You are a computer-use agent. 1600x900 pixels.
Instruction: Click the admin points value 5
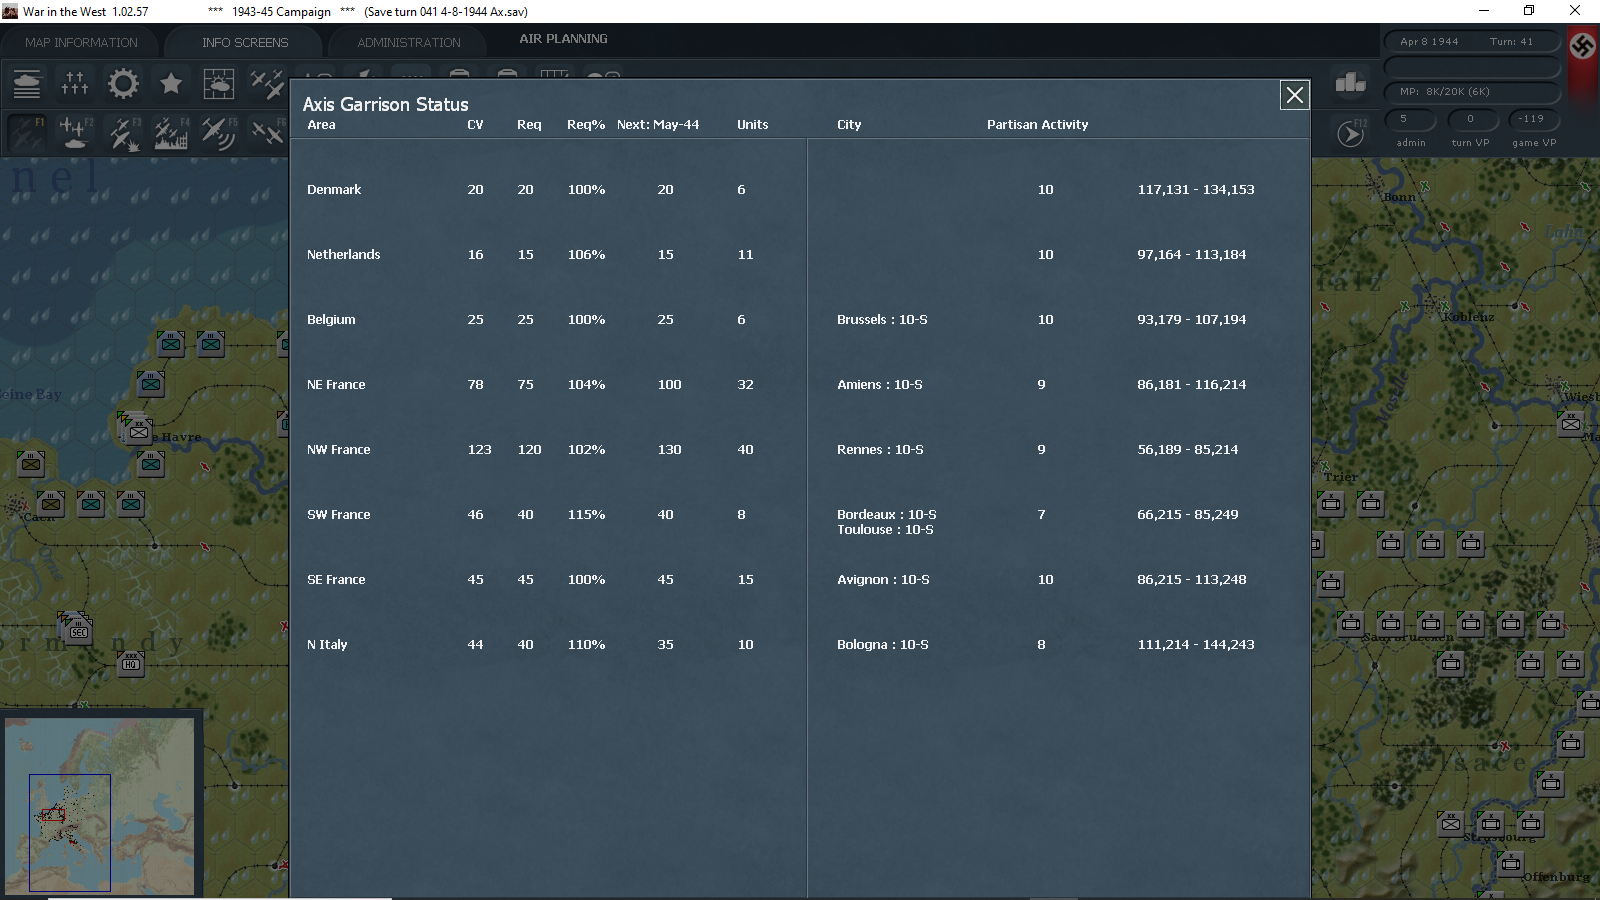1411,119
